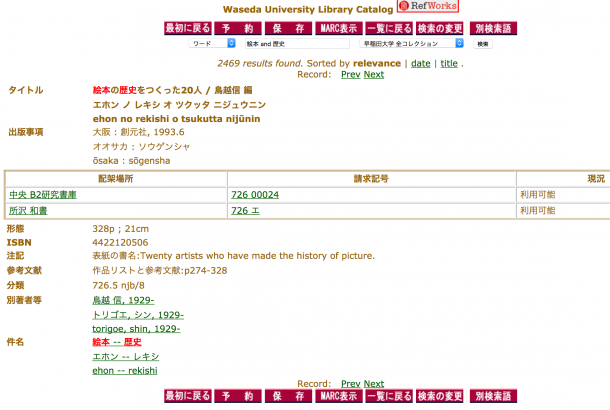Viewport: 610px width, 410px height.
Task: Click bottom 予約 reservation button
Action: click(238, 396)
